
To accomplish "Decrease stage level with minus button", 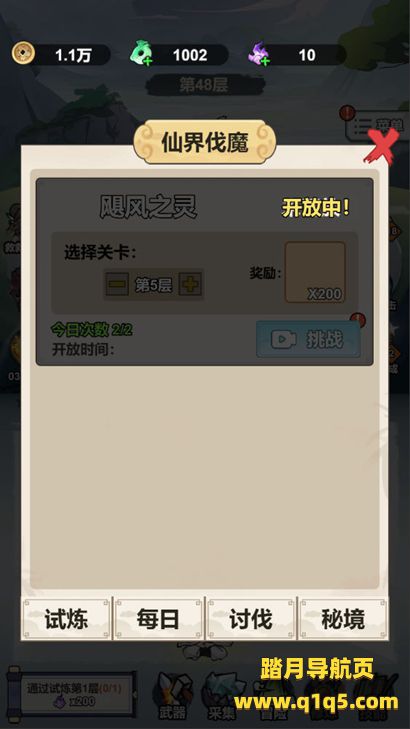I will click(x=117, y=284).
